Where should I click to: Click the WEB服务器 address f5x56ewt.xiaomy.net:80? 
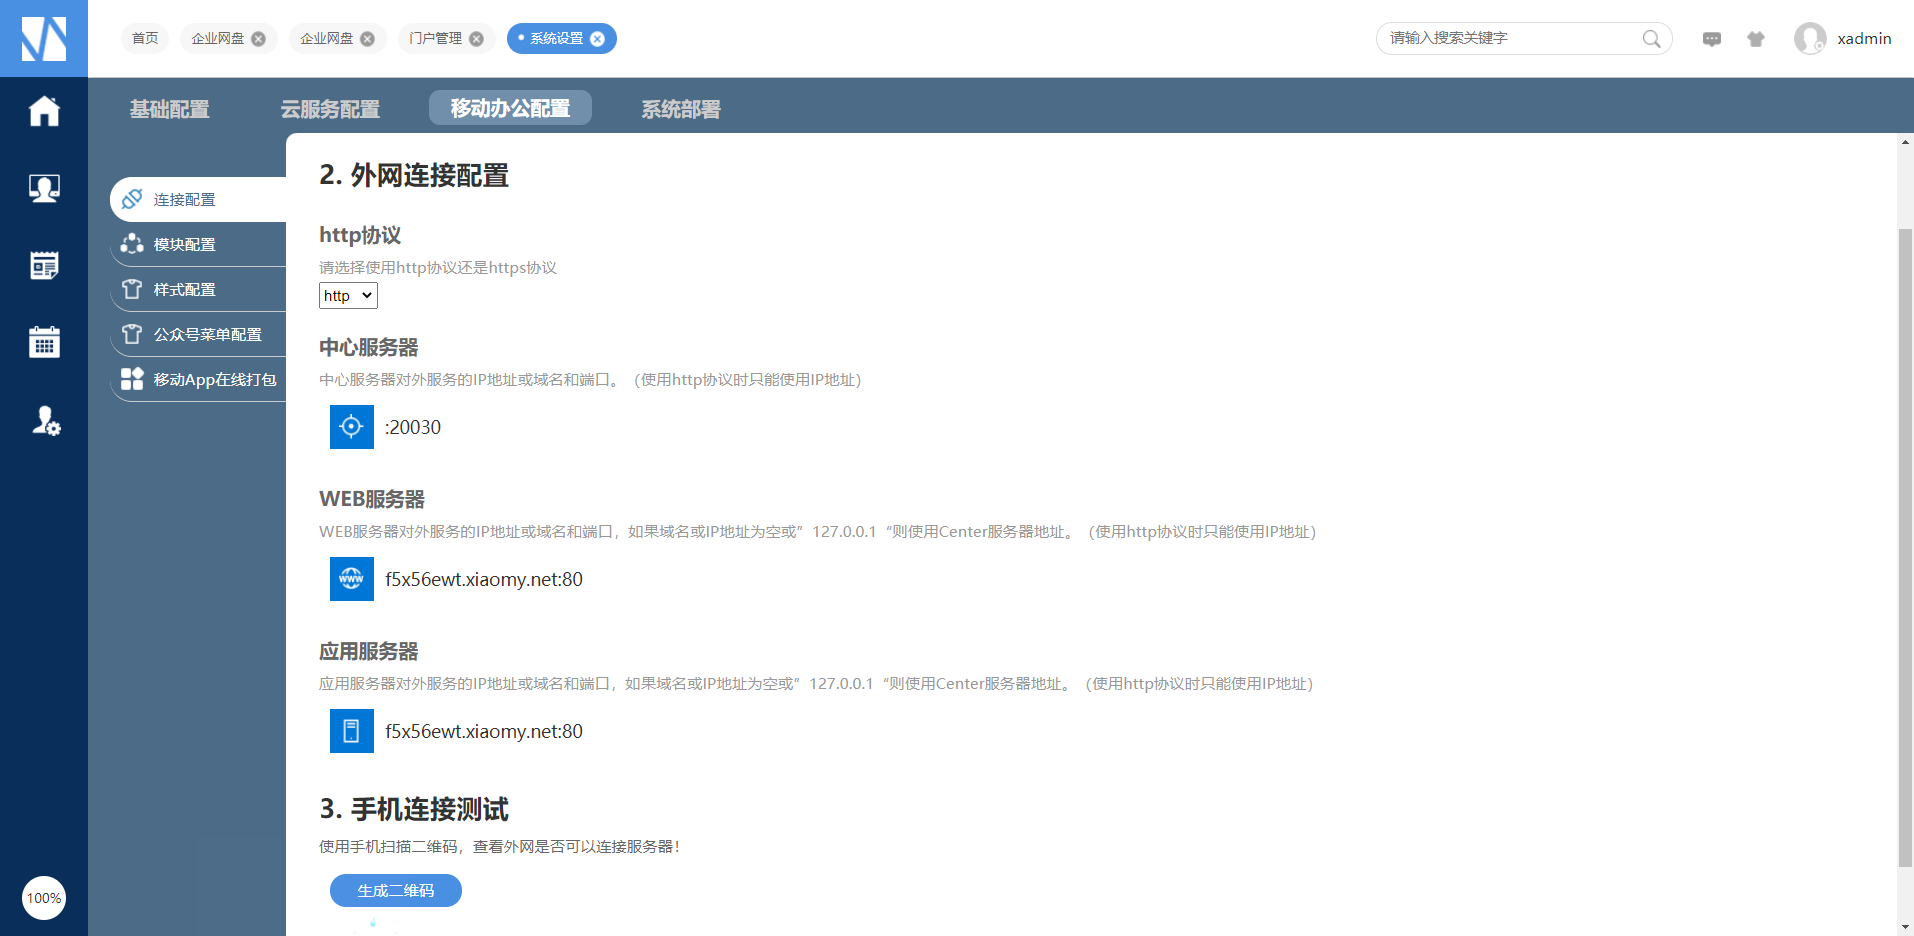484,579
